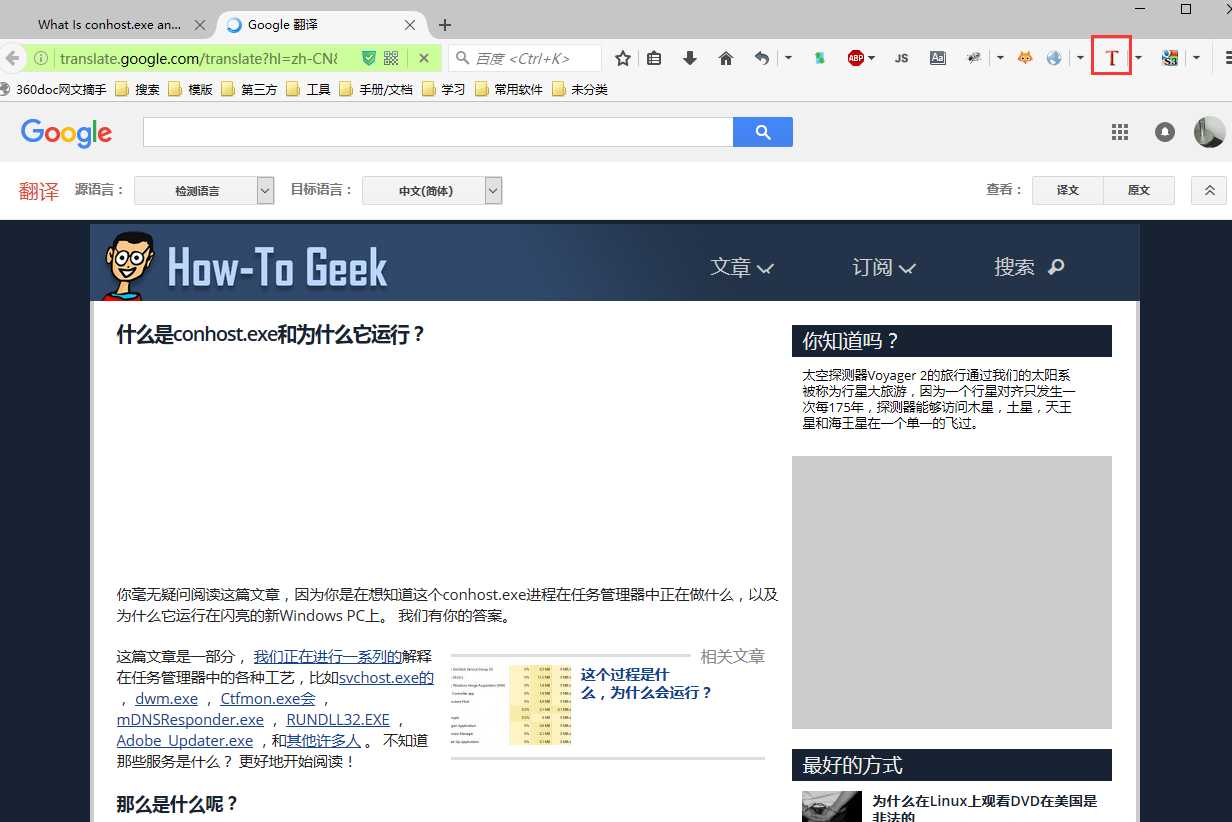Viewport: 1232px width, 822px height.
Task: Open dropdown arrow after Google S icon
Action: tap(1196, 58)
